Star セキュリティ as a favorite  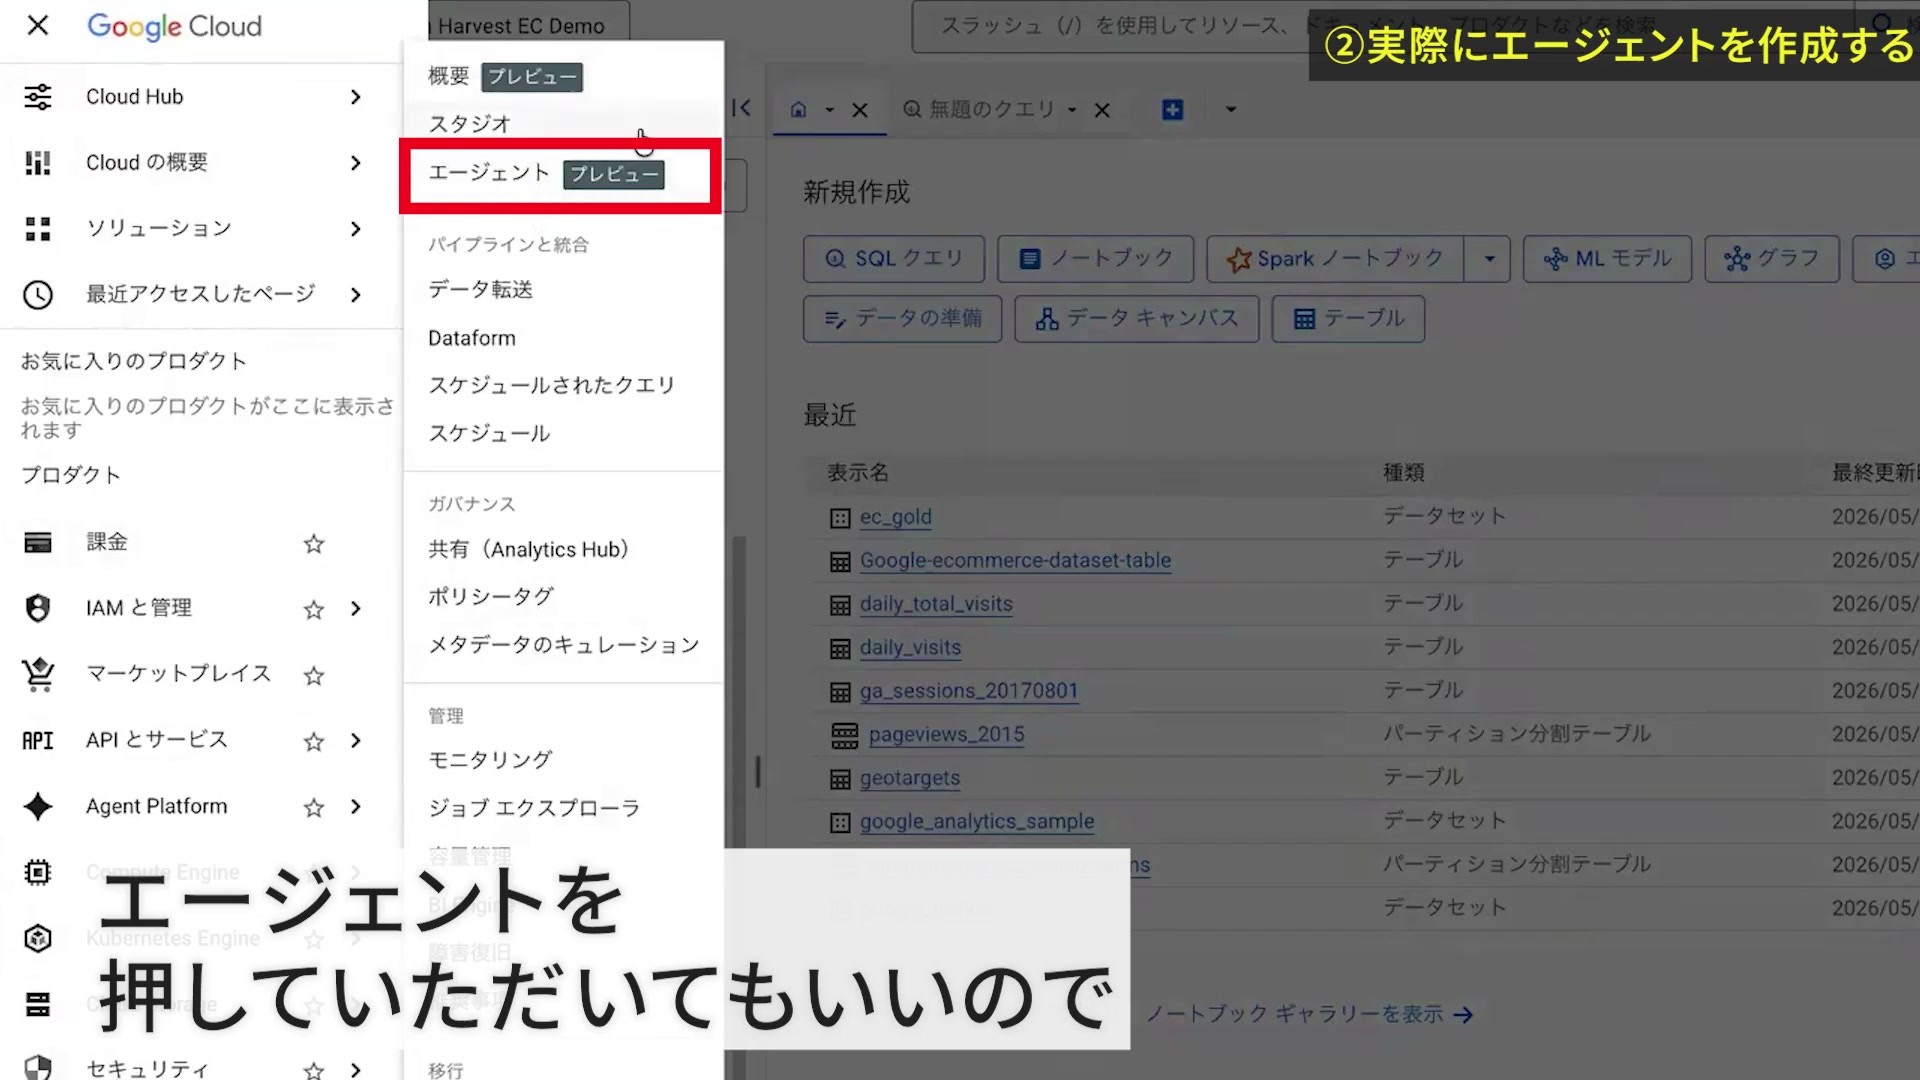(314, 1070)
